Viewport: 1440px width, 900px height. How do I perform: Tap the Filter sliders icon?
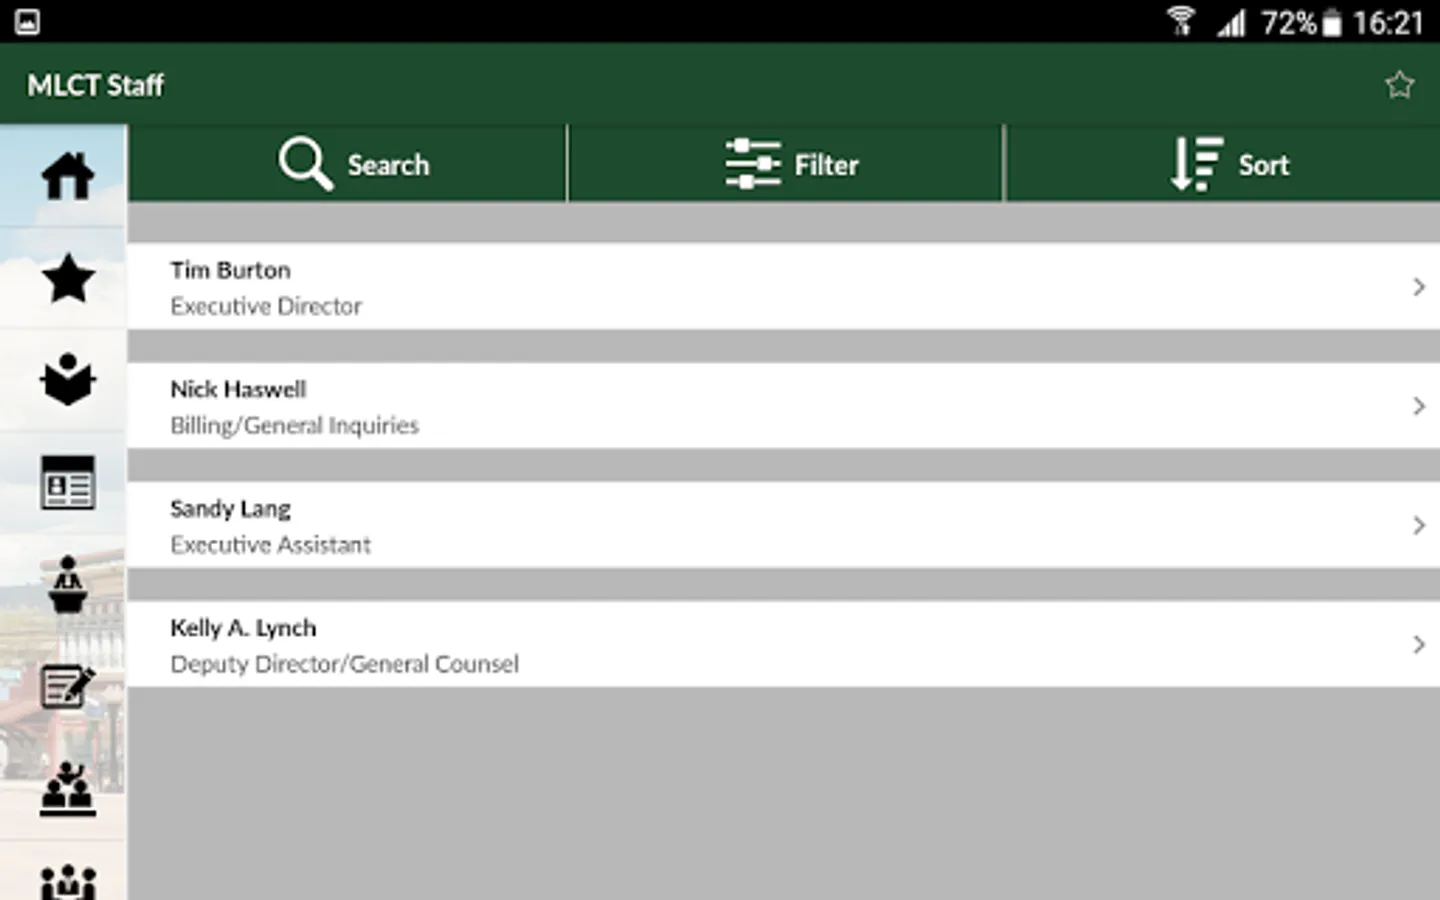(x=753, y=164)
